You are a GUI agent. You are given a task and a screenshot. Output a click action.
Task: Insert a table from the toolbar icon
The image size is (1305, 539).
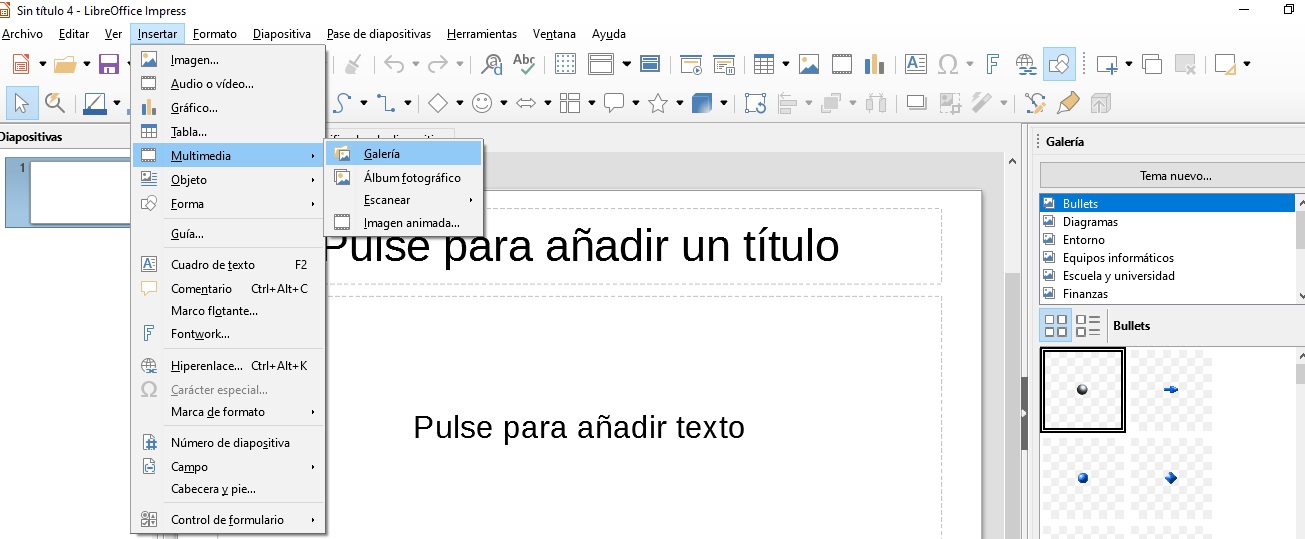764,64
